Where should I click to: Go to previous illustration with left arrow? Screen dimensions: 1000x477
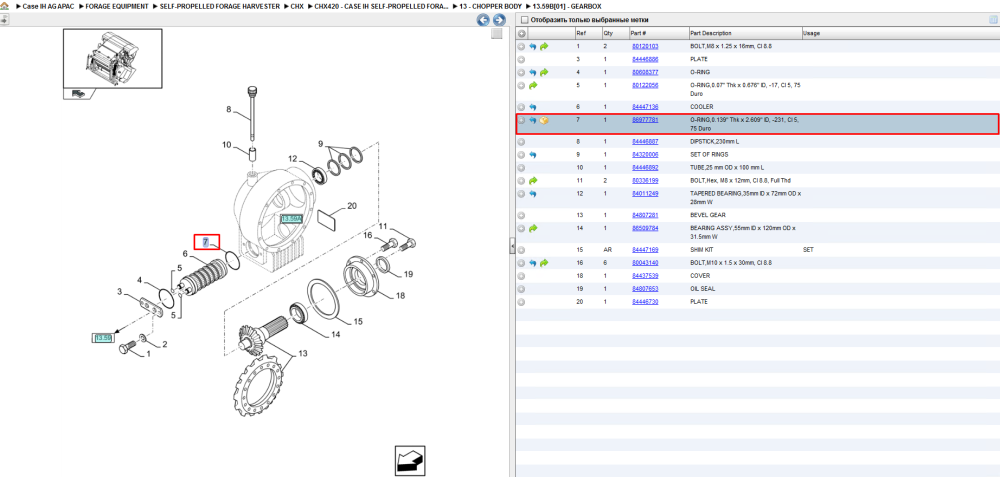pyautogui.click(x=483, y=20)
